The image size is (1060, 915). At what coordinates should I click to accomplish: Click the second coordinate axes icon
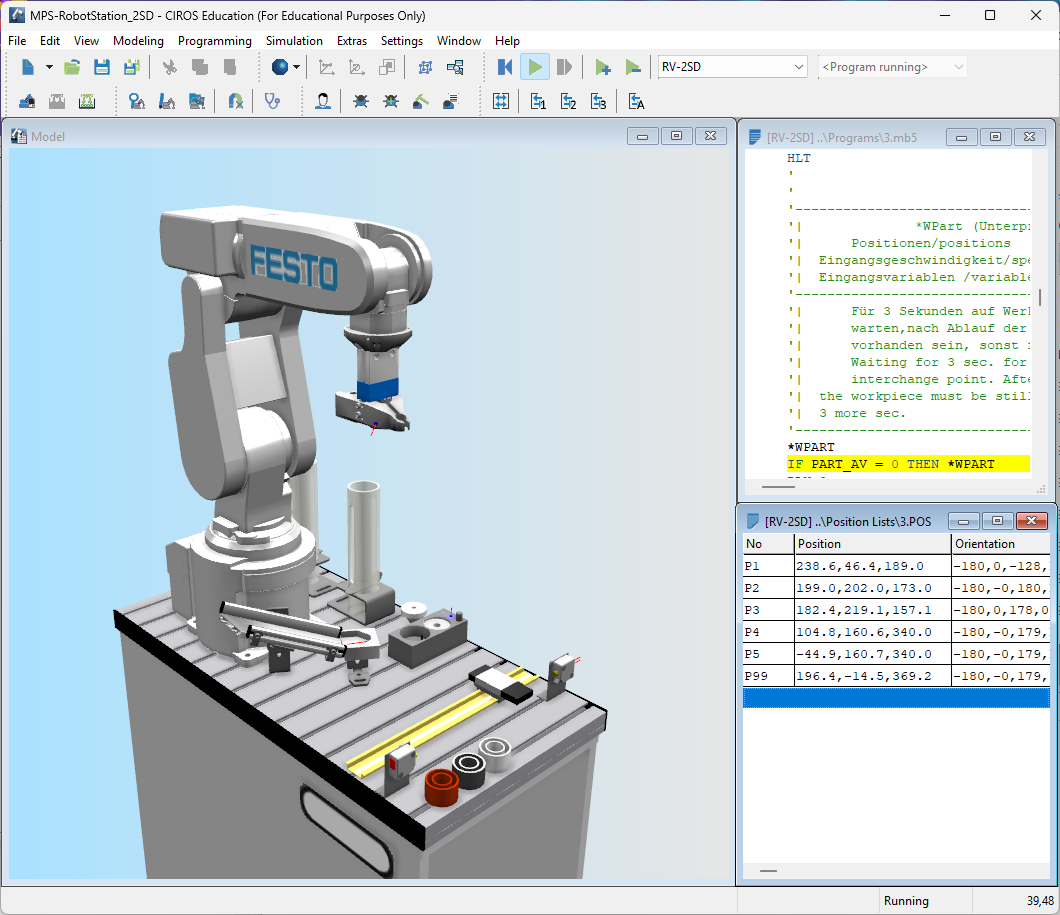pyautogui.click(x=356, y=67)
